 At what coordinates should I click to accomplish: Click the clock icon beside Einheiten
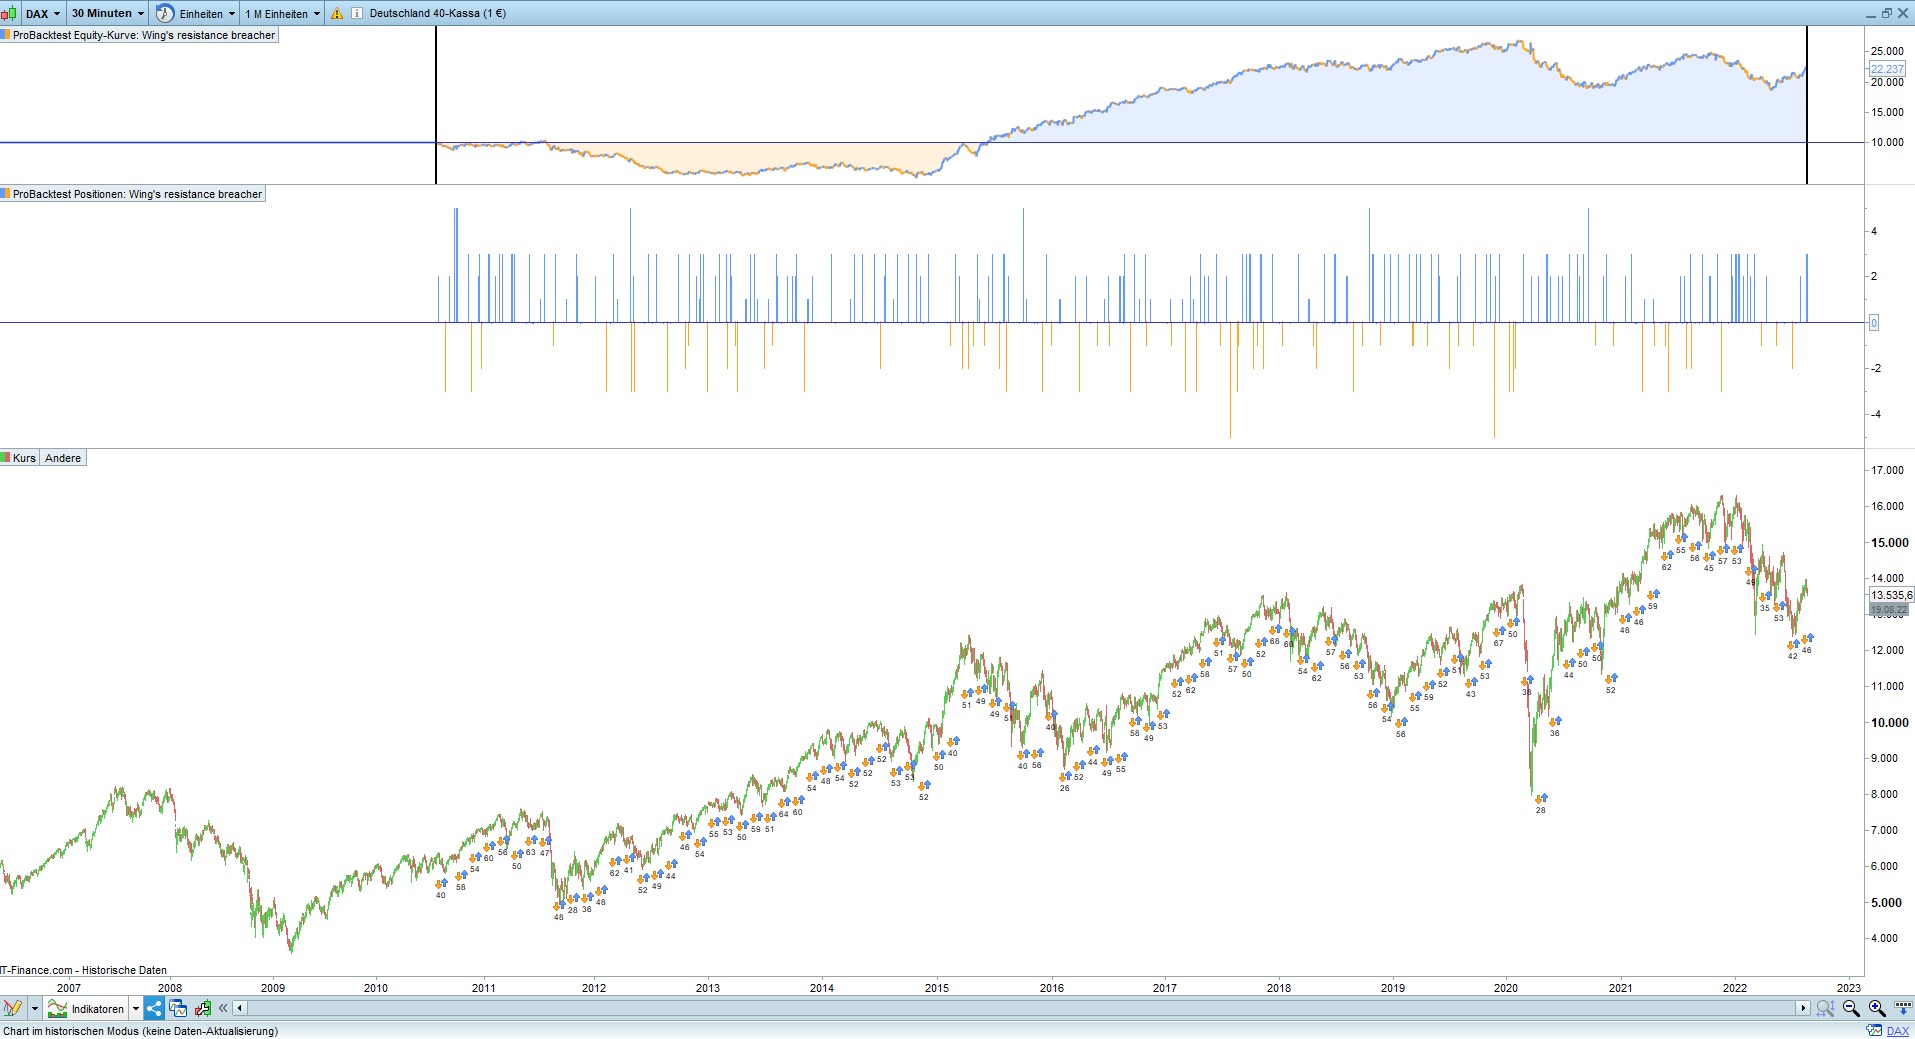coord(164,13)
